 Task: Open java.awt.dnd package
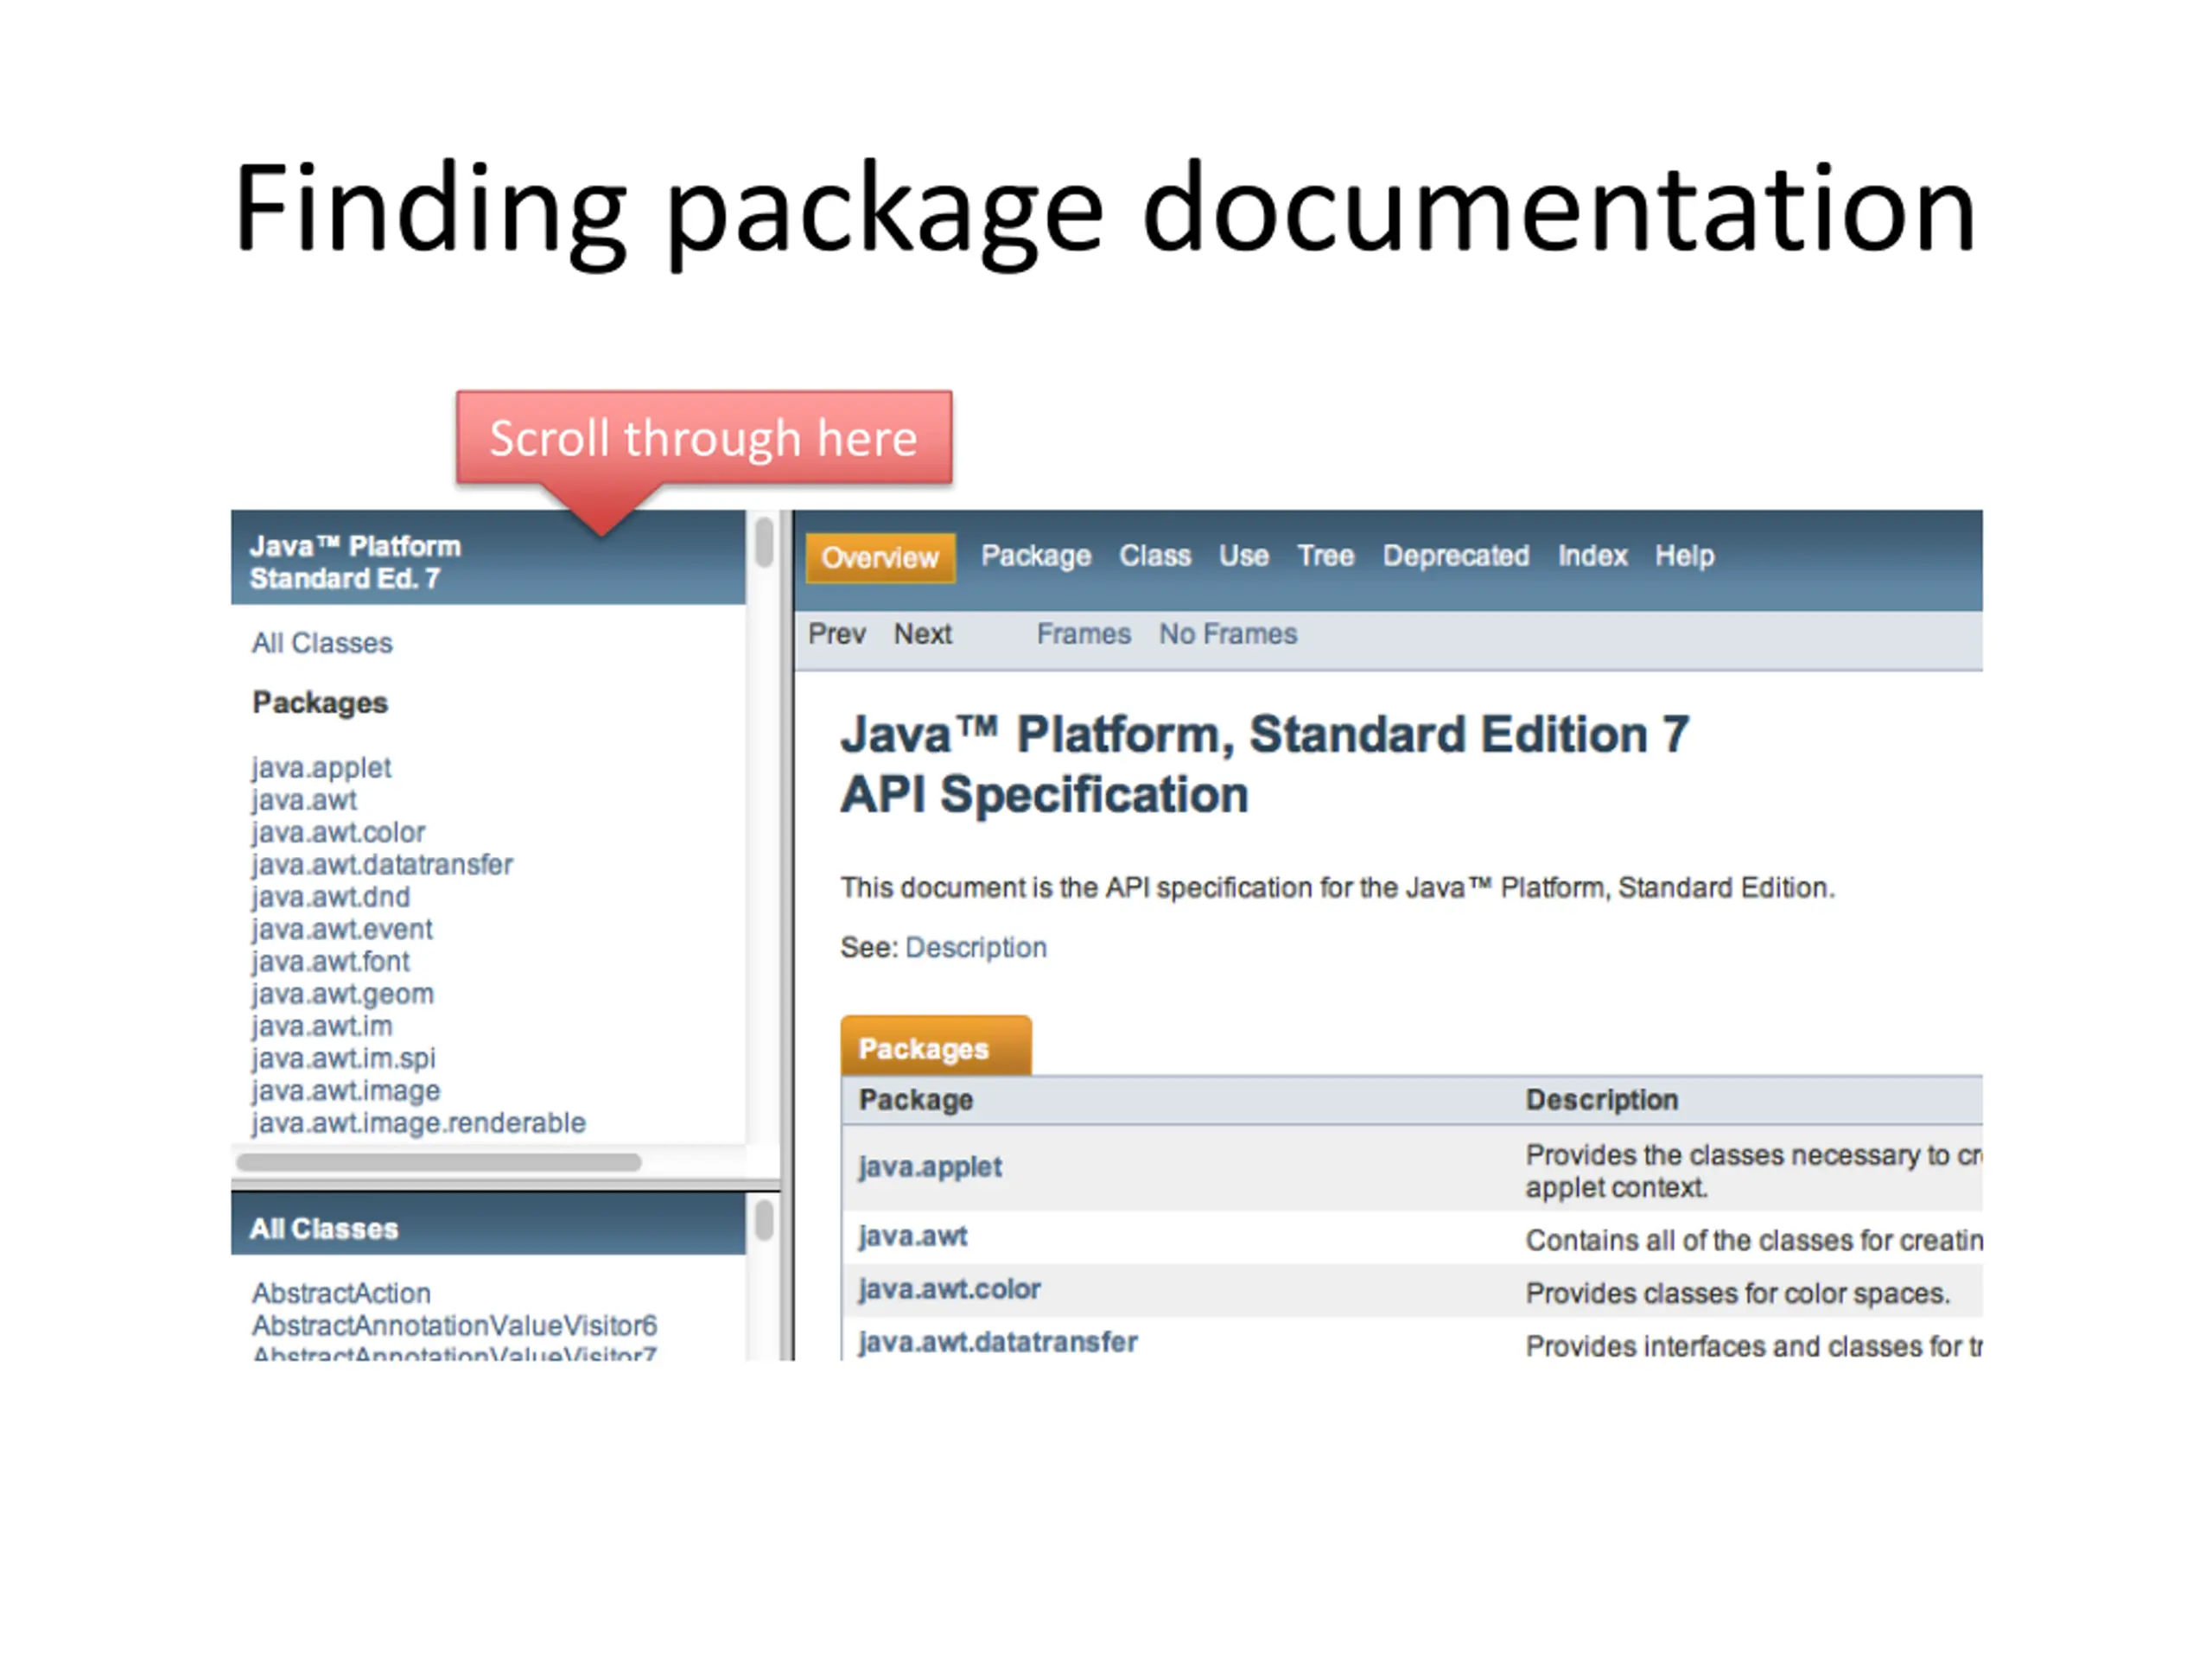(x=330, y=897)
